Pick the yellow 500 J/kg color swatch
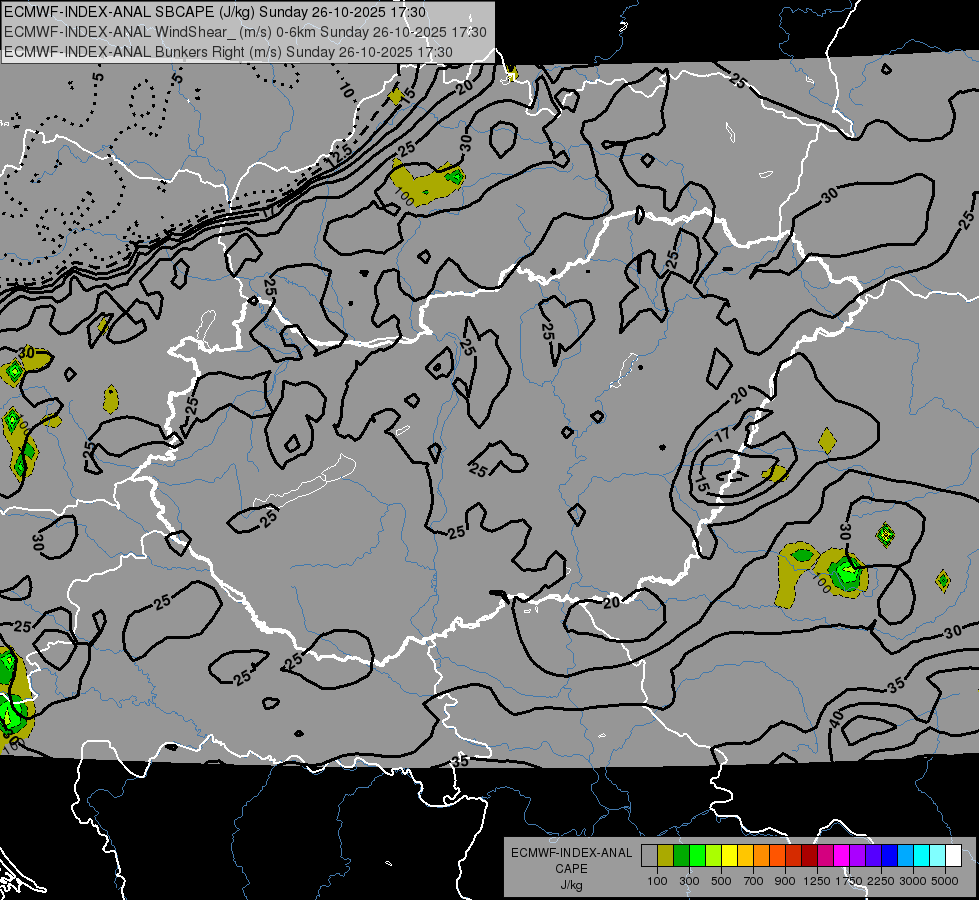This screenshot has height=900, width=979. (730, 855)
